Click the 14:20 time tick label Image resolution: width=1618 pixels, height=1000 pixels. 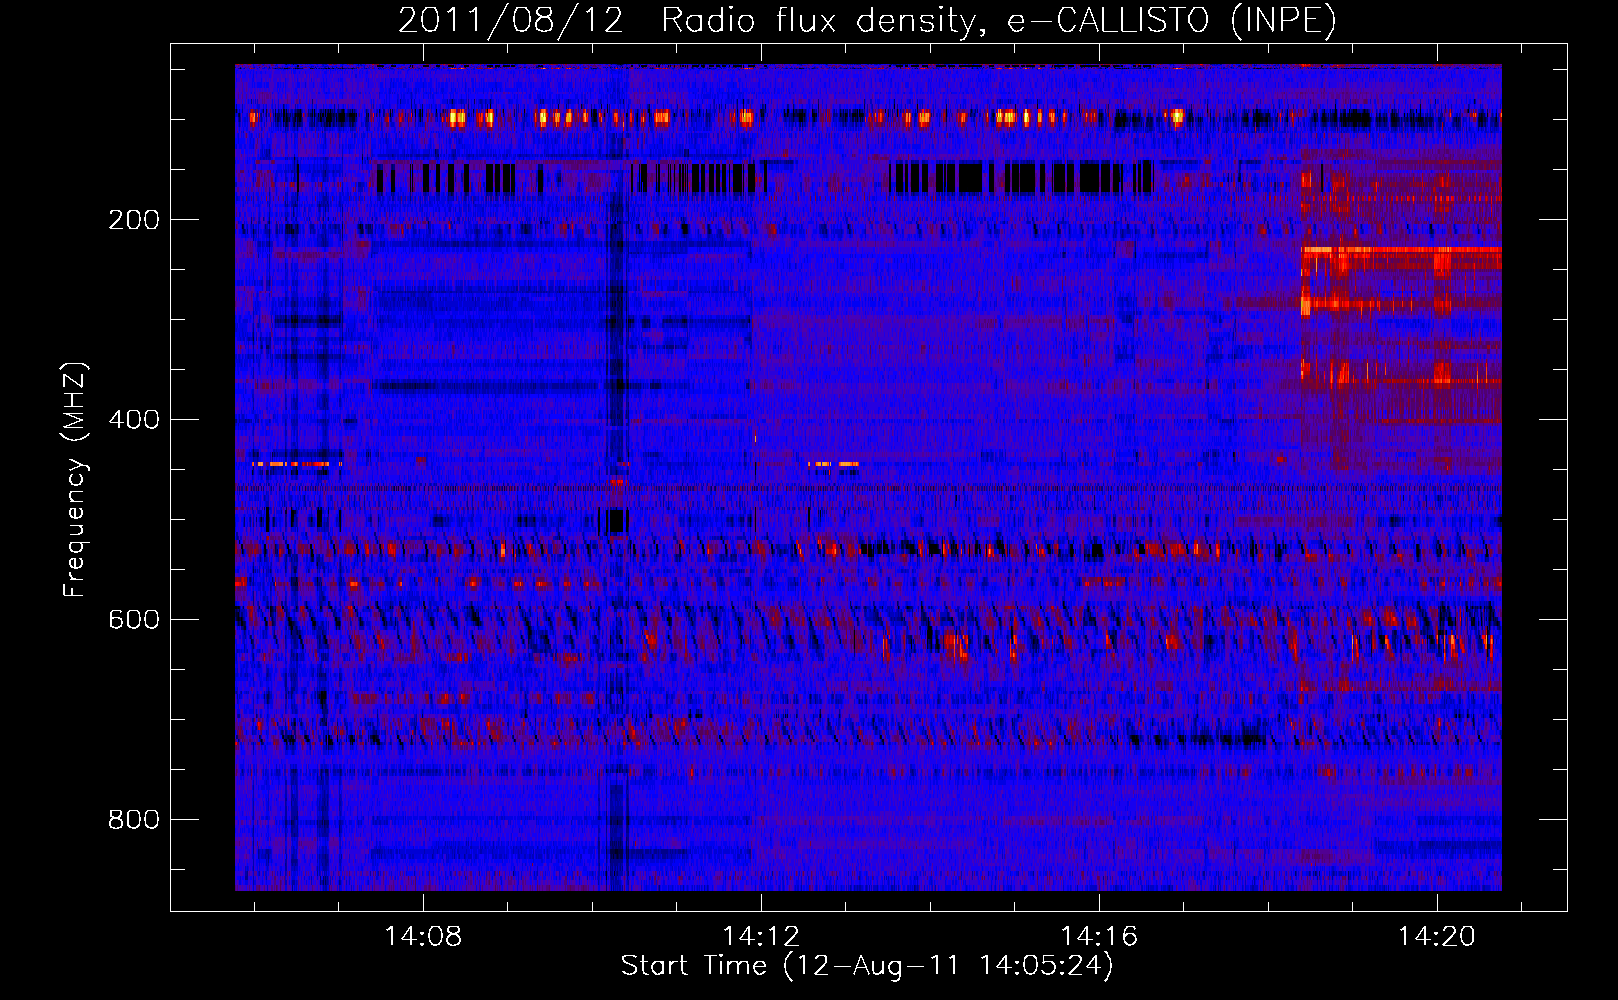(x=1437, y=937)
